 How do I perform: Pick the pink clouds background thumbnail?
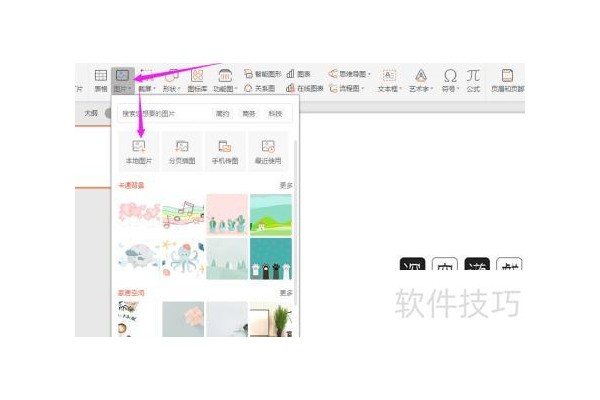coord(139,215)
